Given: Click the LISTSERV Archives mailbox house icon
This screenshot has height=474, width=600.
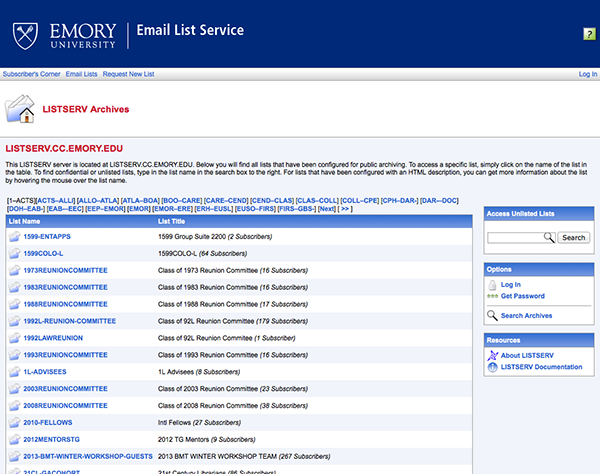Looking at the screenshot, I should [21, 108].
